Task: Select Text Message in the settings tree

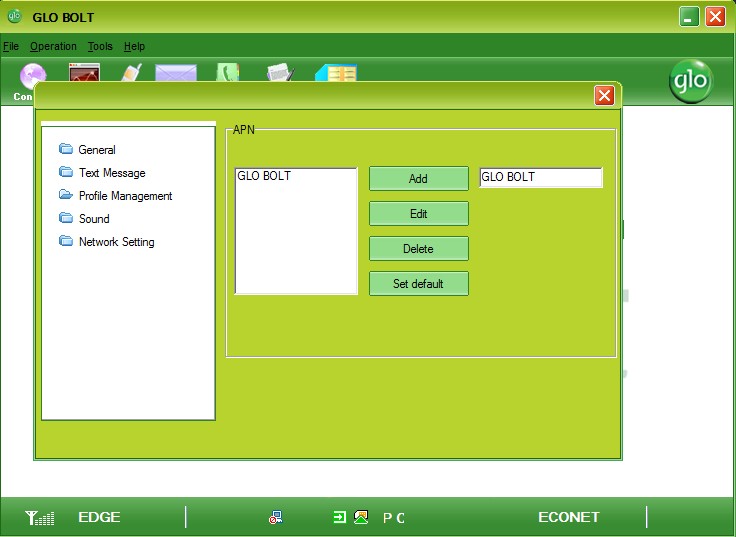Action: pos(111,173)
